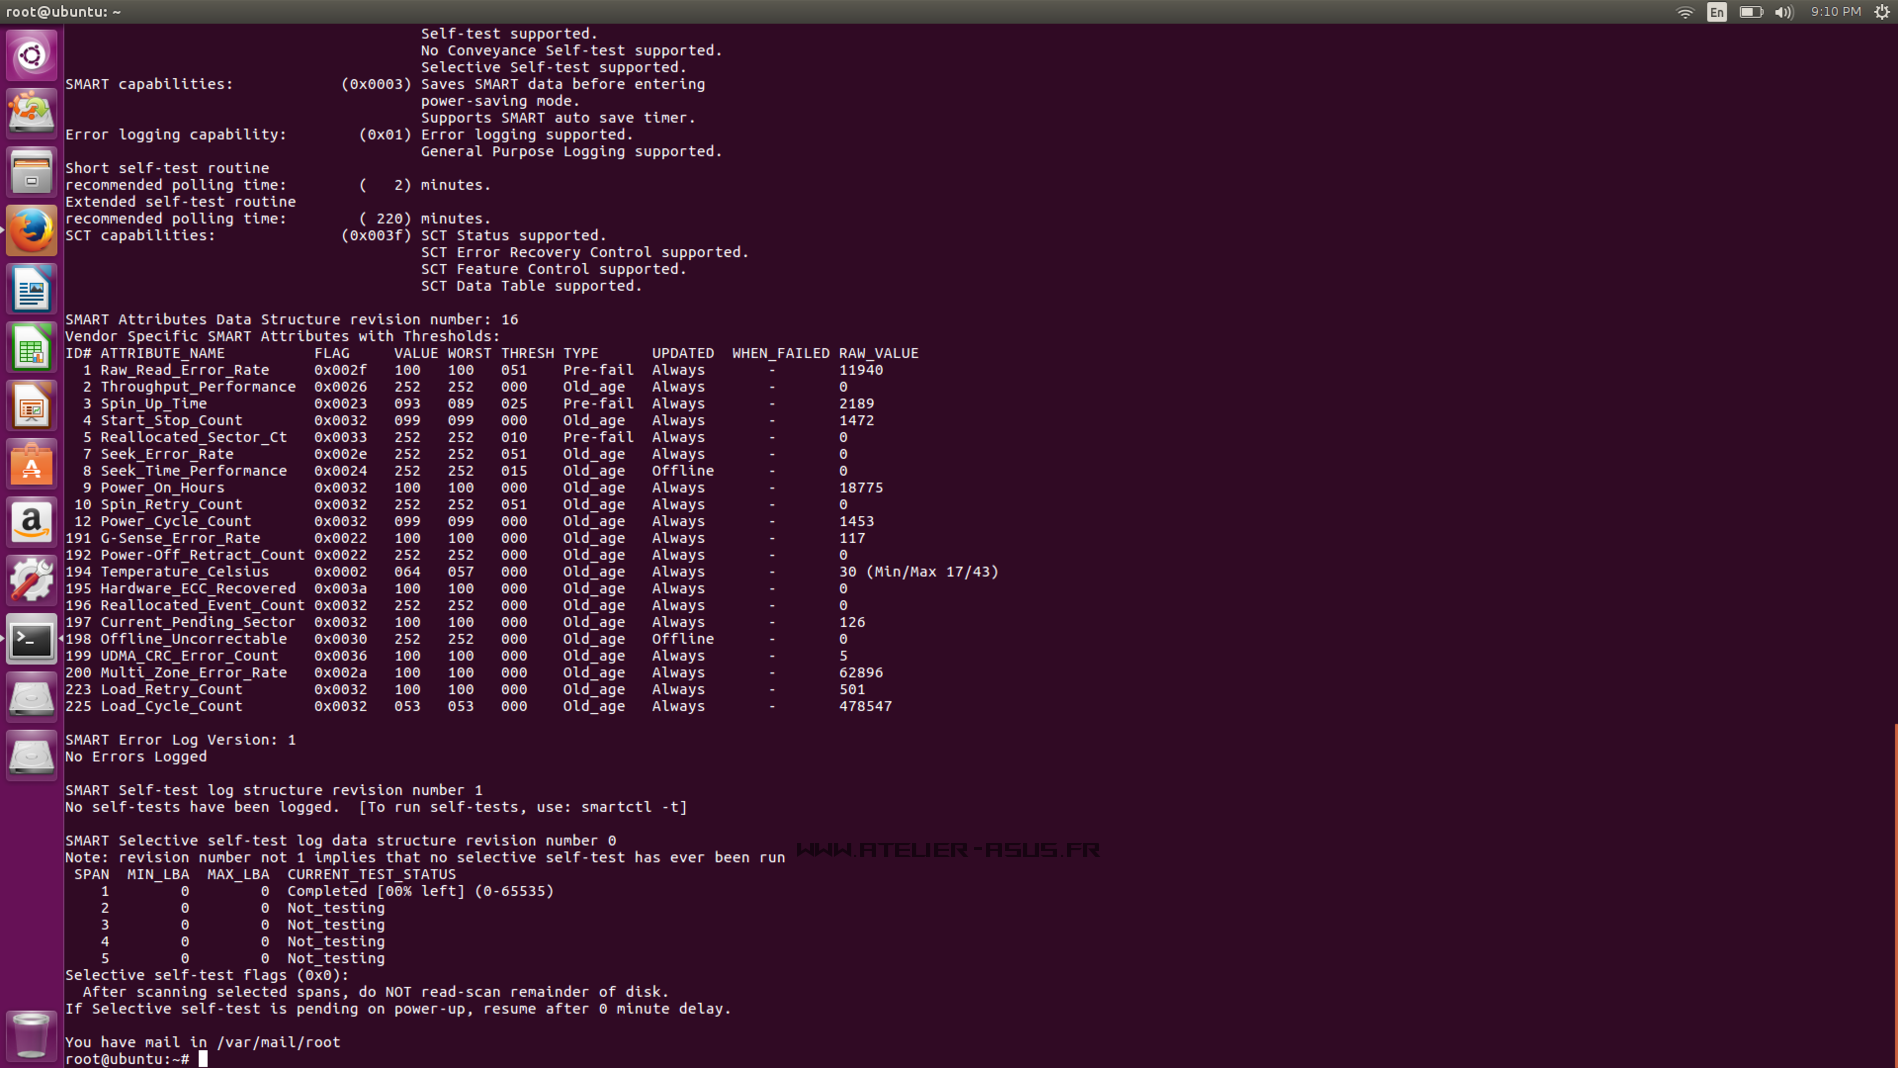
Task: Click the Amazon launcher icon
Action: [x=31, y=522]
